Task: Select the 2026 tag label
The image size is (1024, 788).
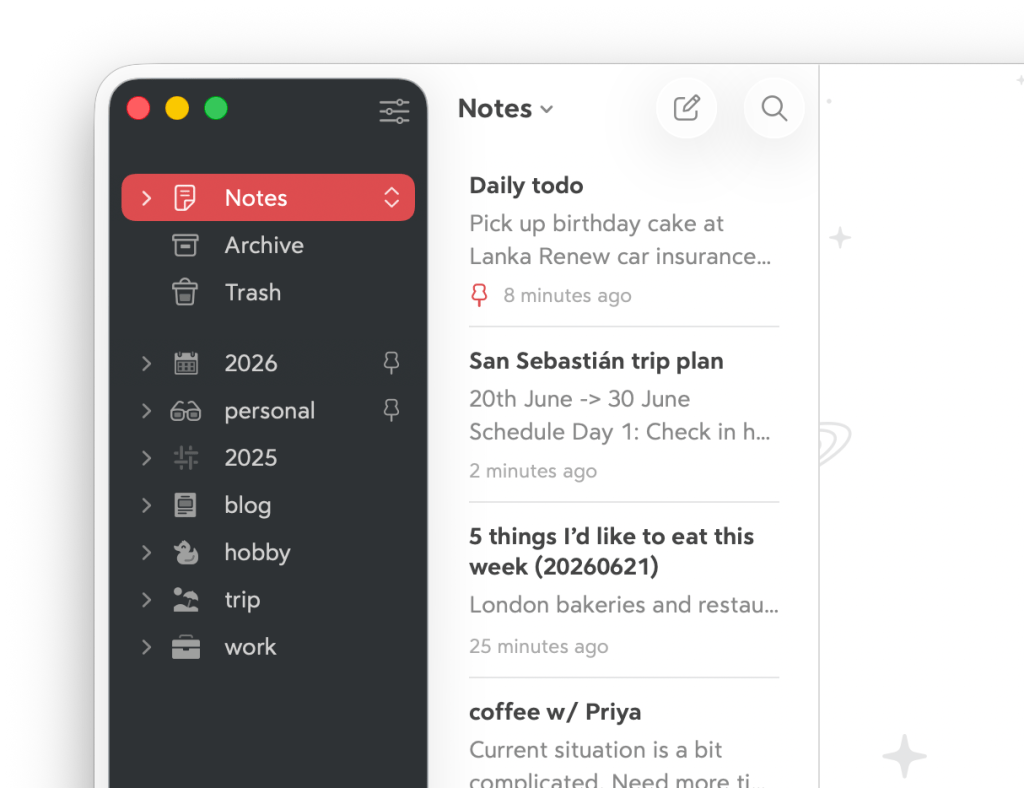Action: pos(251,363)
